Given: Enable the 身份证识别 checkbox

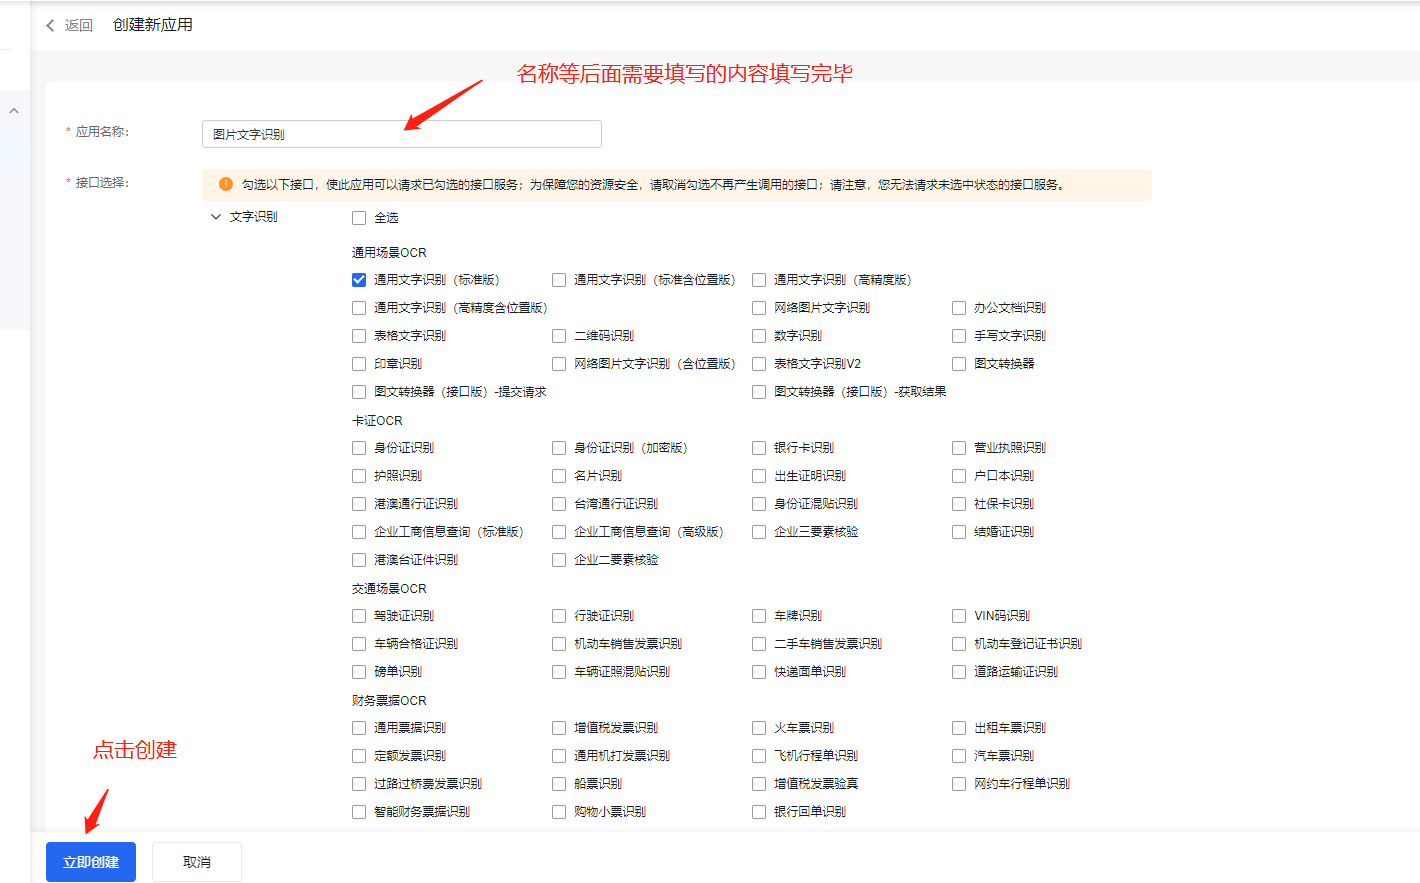Looking at the screenshot, I should (359, 448).
